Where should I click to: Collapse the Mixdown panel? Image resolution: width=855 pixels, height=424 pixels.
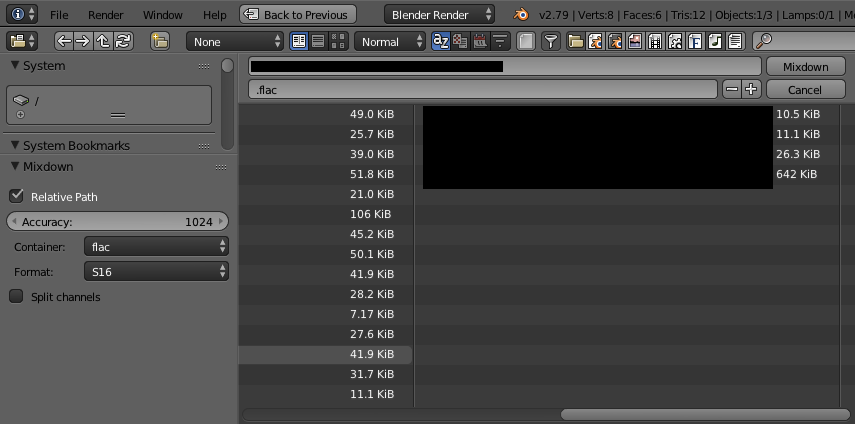(x=15, y=166)
